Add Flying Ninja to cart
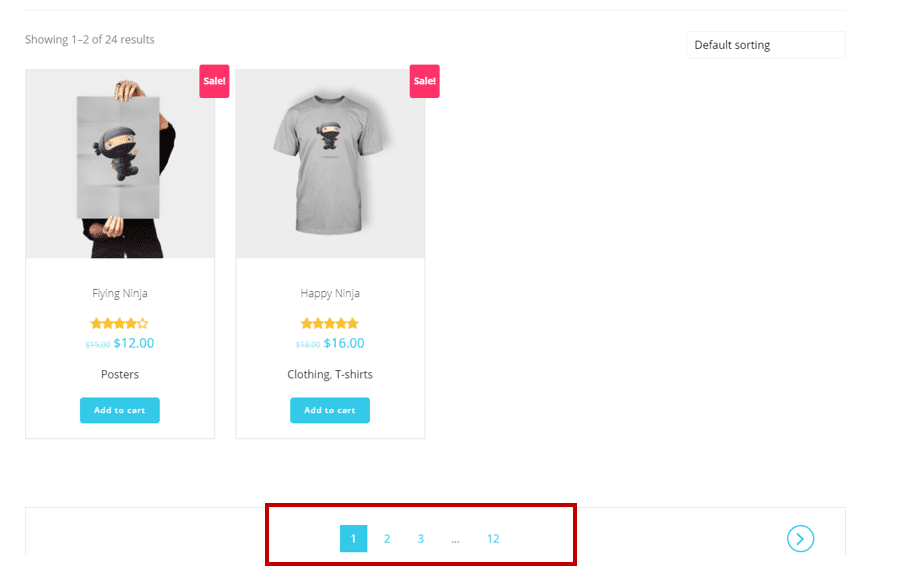Viewport: 904px width, 573px height. [120, 410]
